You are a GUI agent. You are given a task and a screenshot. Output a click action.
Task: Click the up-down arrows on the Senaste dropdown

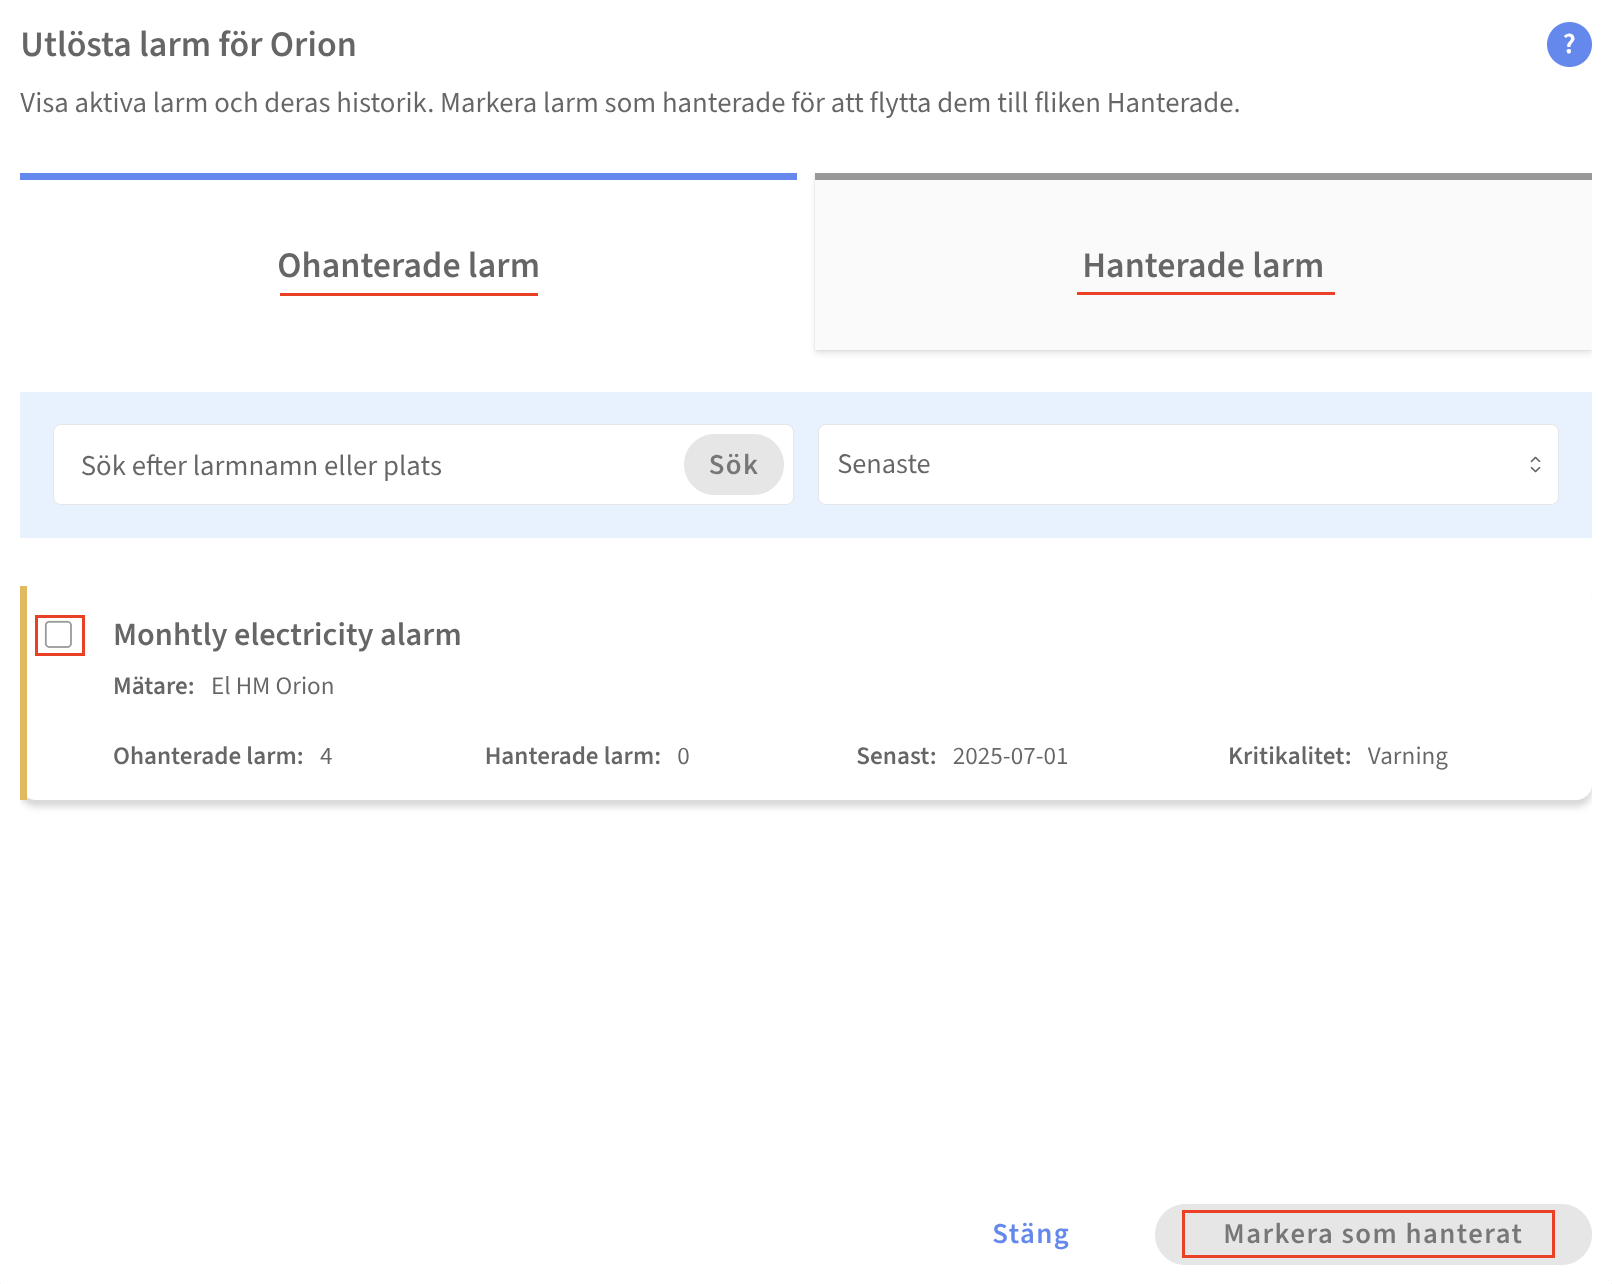coord(1535,465)
